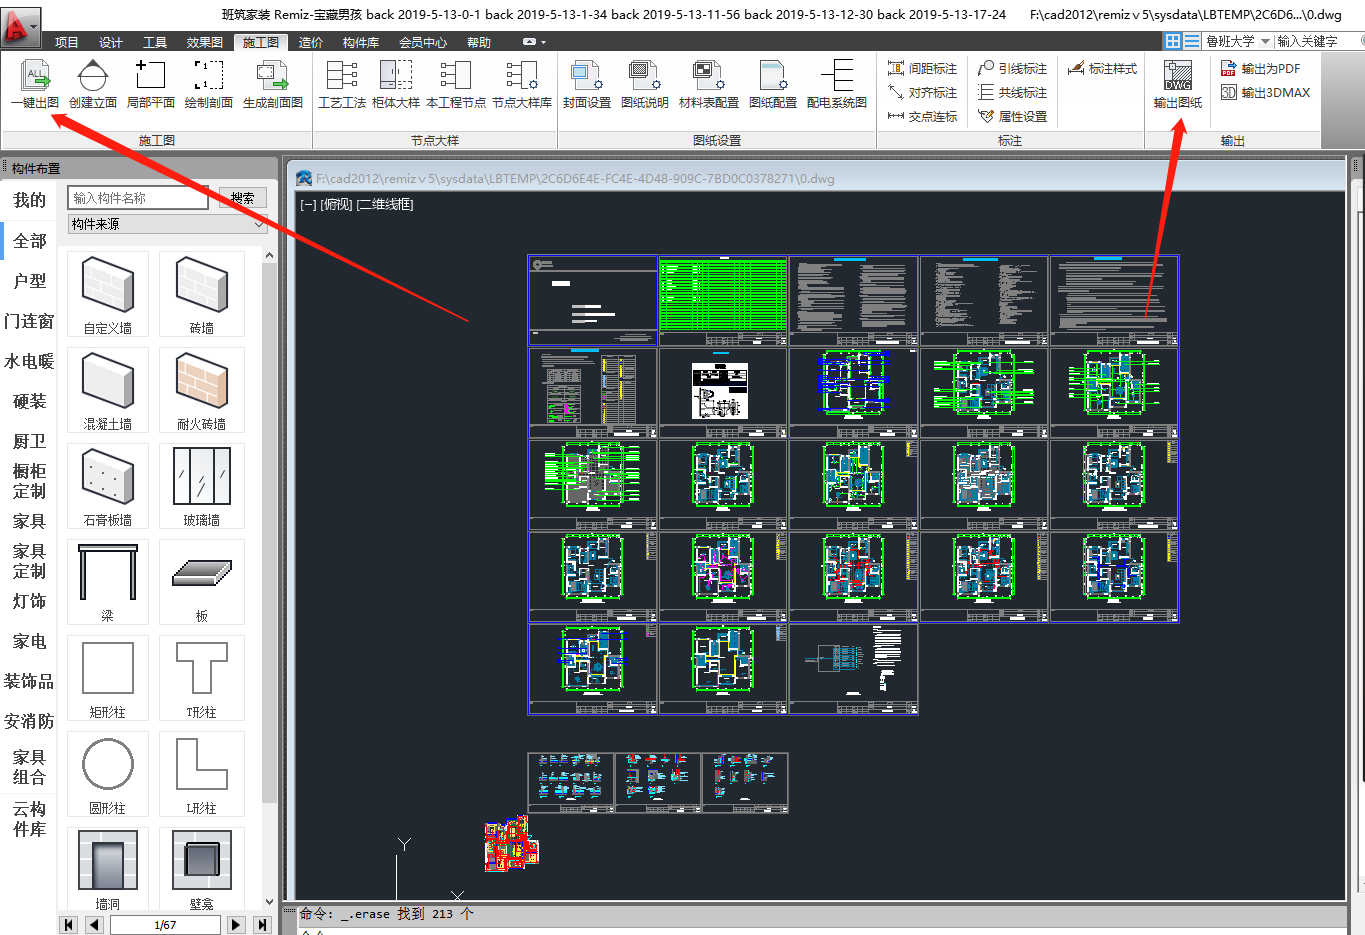Go to previous component page arrow

point(94,925)
